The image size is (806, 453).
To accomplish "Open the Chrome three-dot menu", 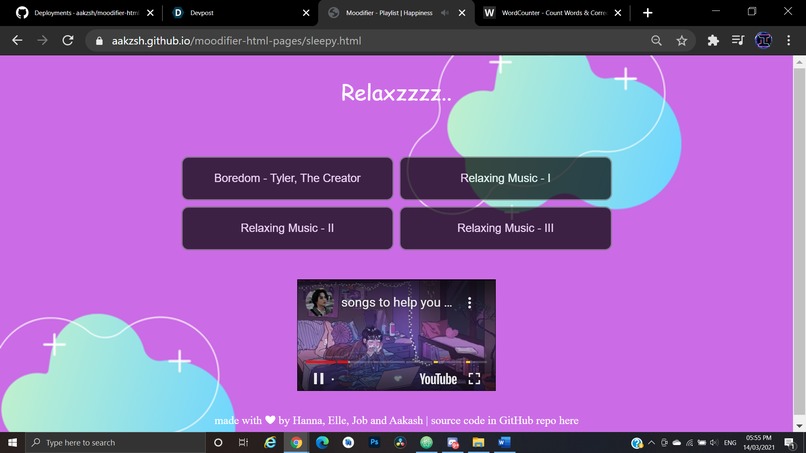I will point(789,41).
